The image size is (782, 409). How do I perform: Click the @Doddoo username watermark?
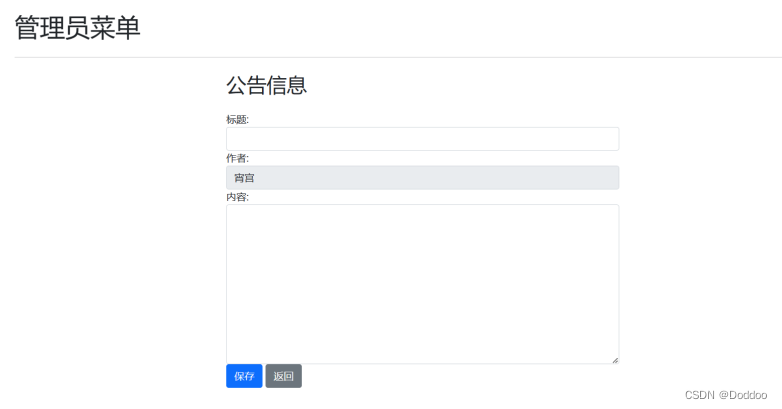743,395
